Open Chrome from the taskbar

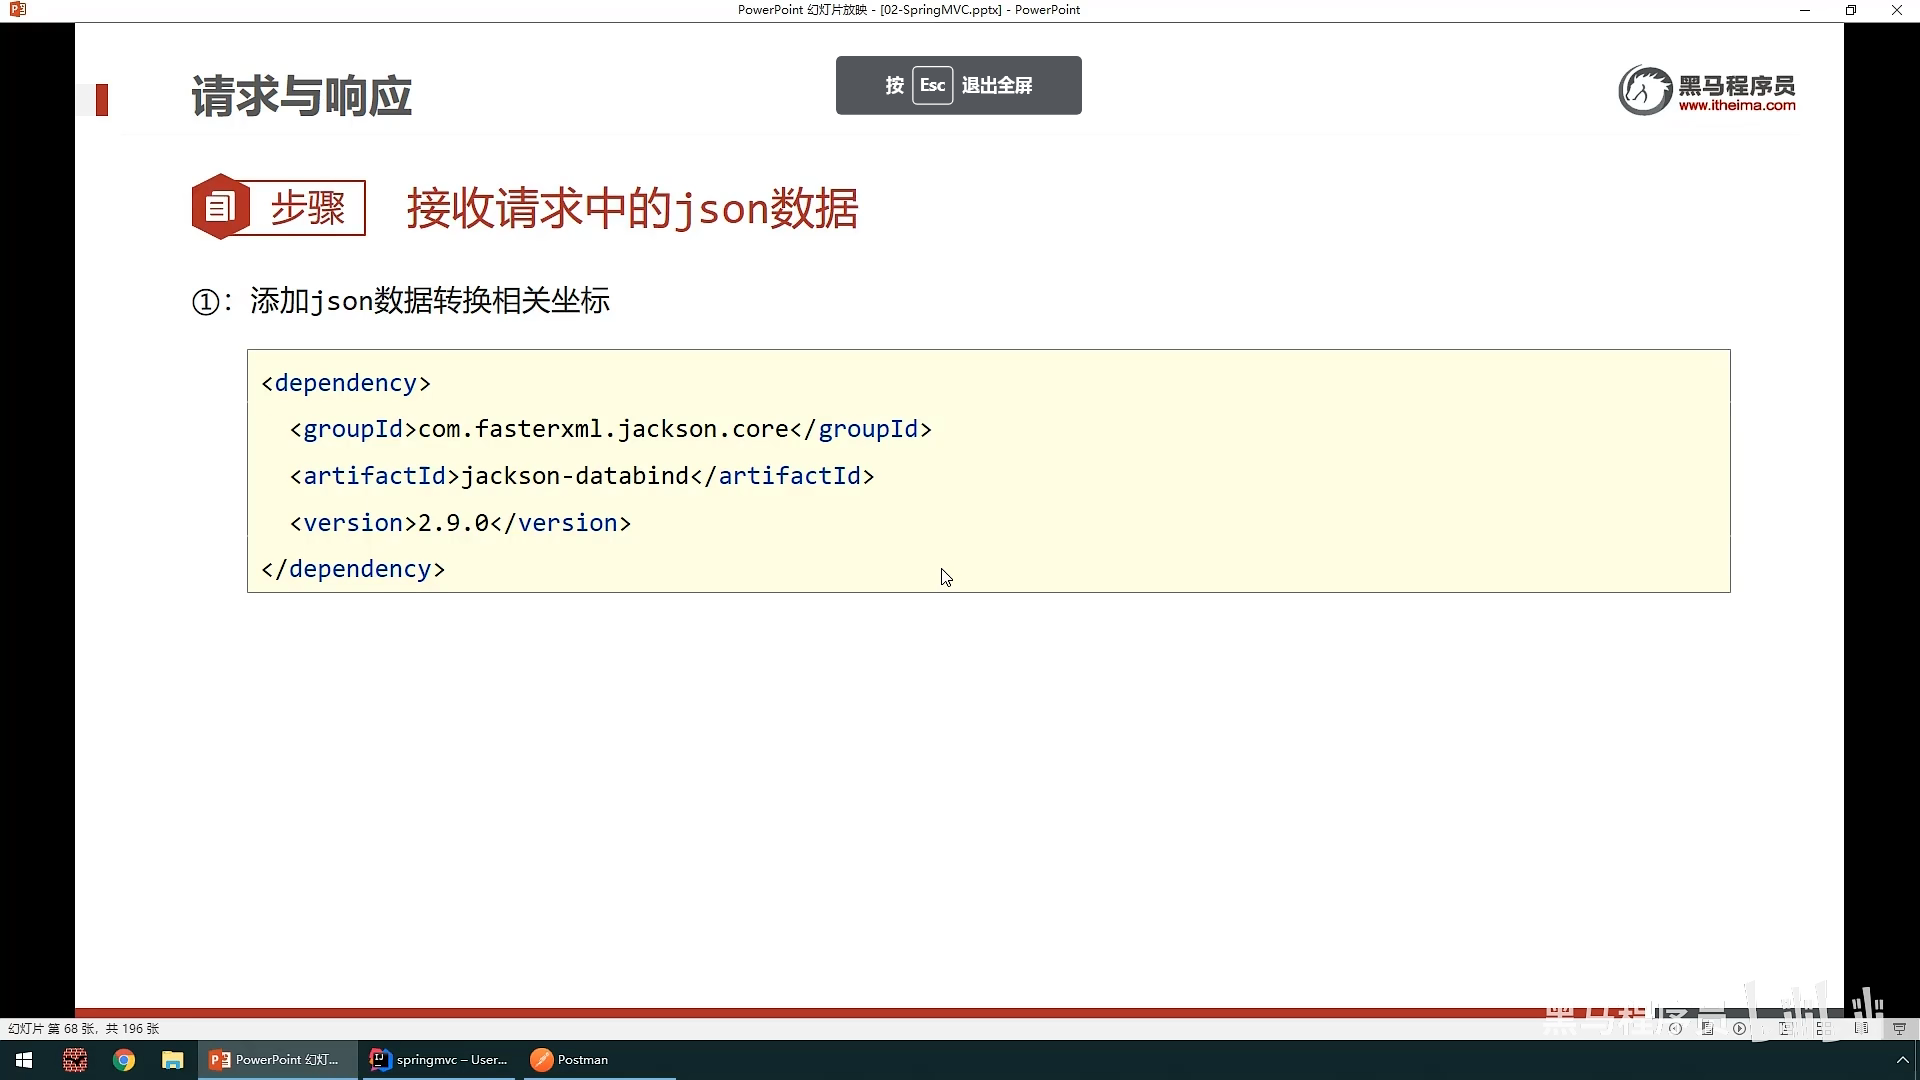click(x=124, y=1060)
